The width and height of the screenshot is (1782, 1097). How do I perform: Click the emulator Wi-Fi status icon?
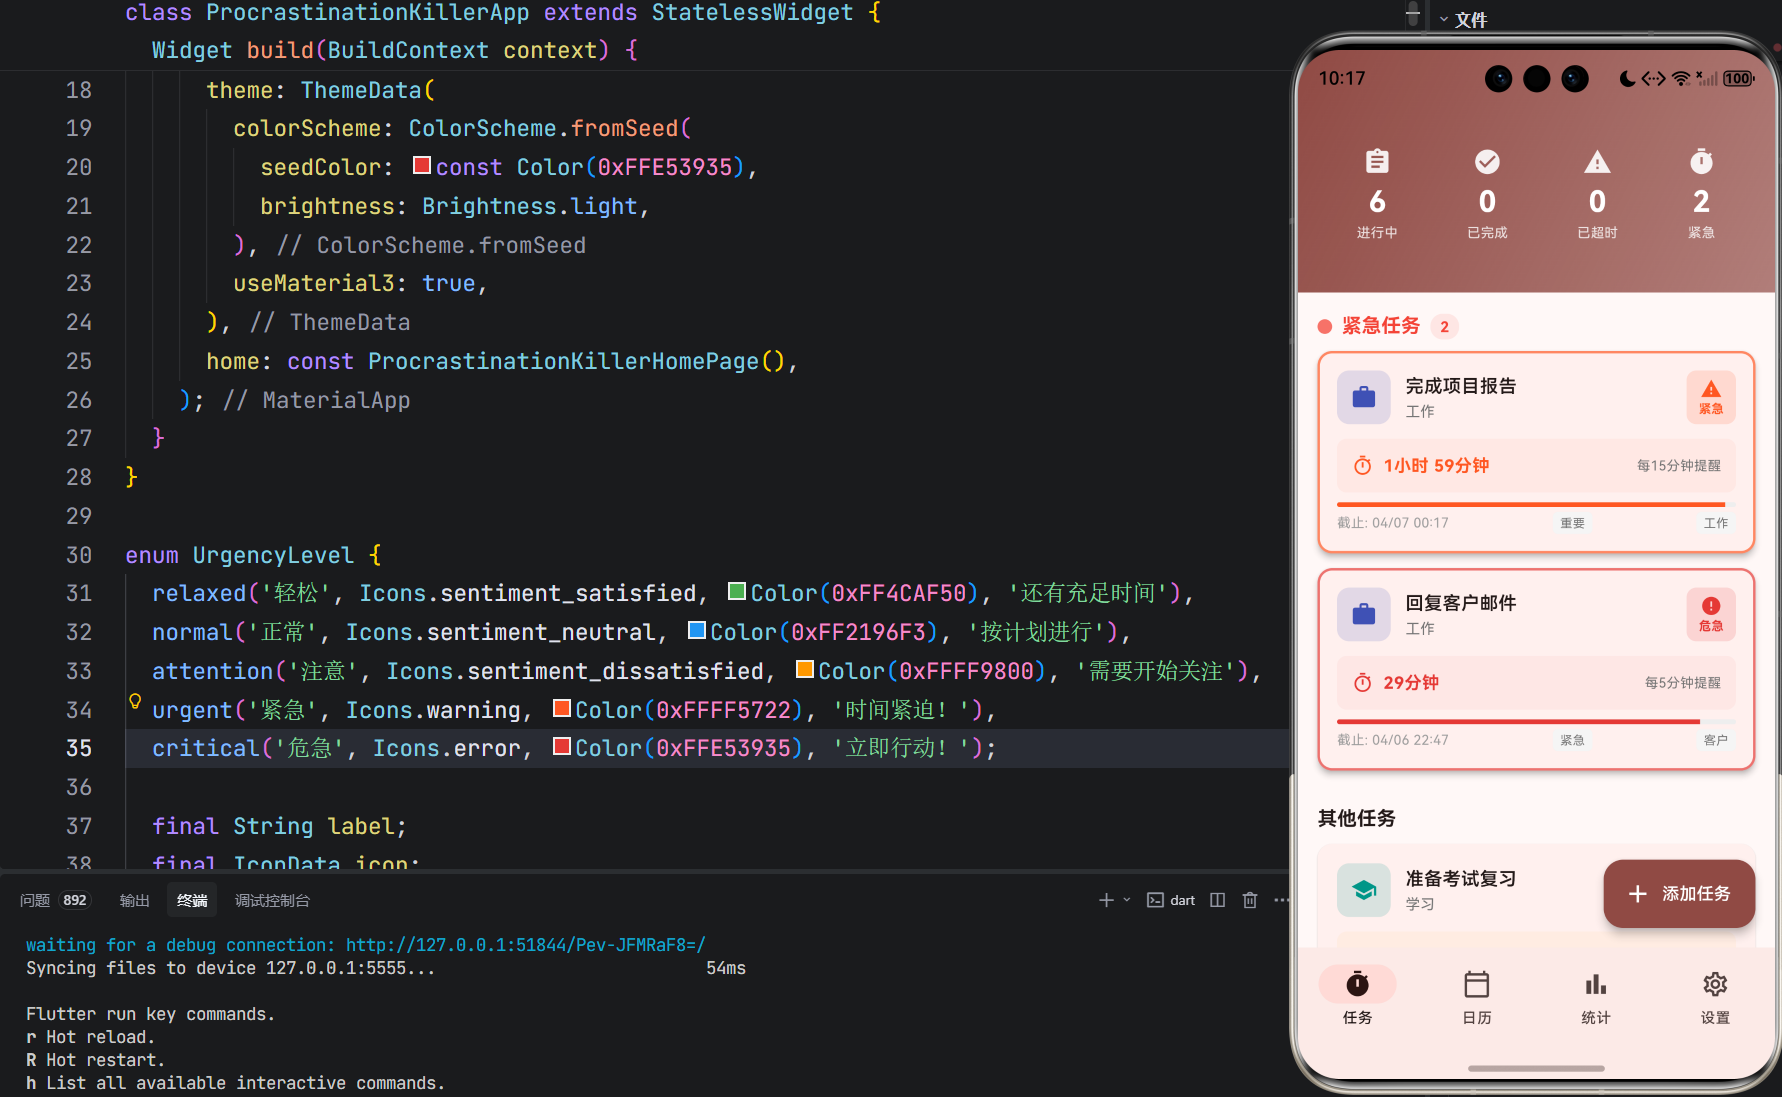1682,78
